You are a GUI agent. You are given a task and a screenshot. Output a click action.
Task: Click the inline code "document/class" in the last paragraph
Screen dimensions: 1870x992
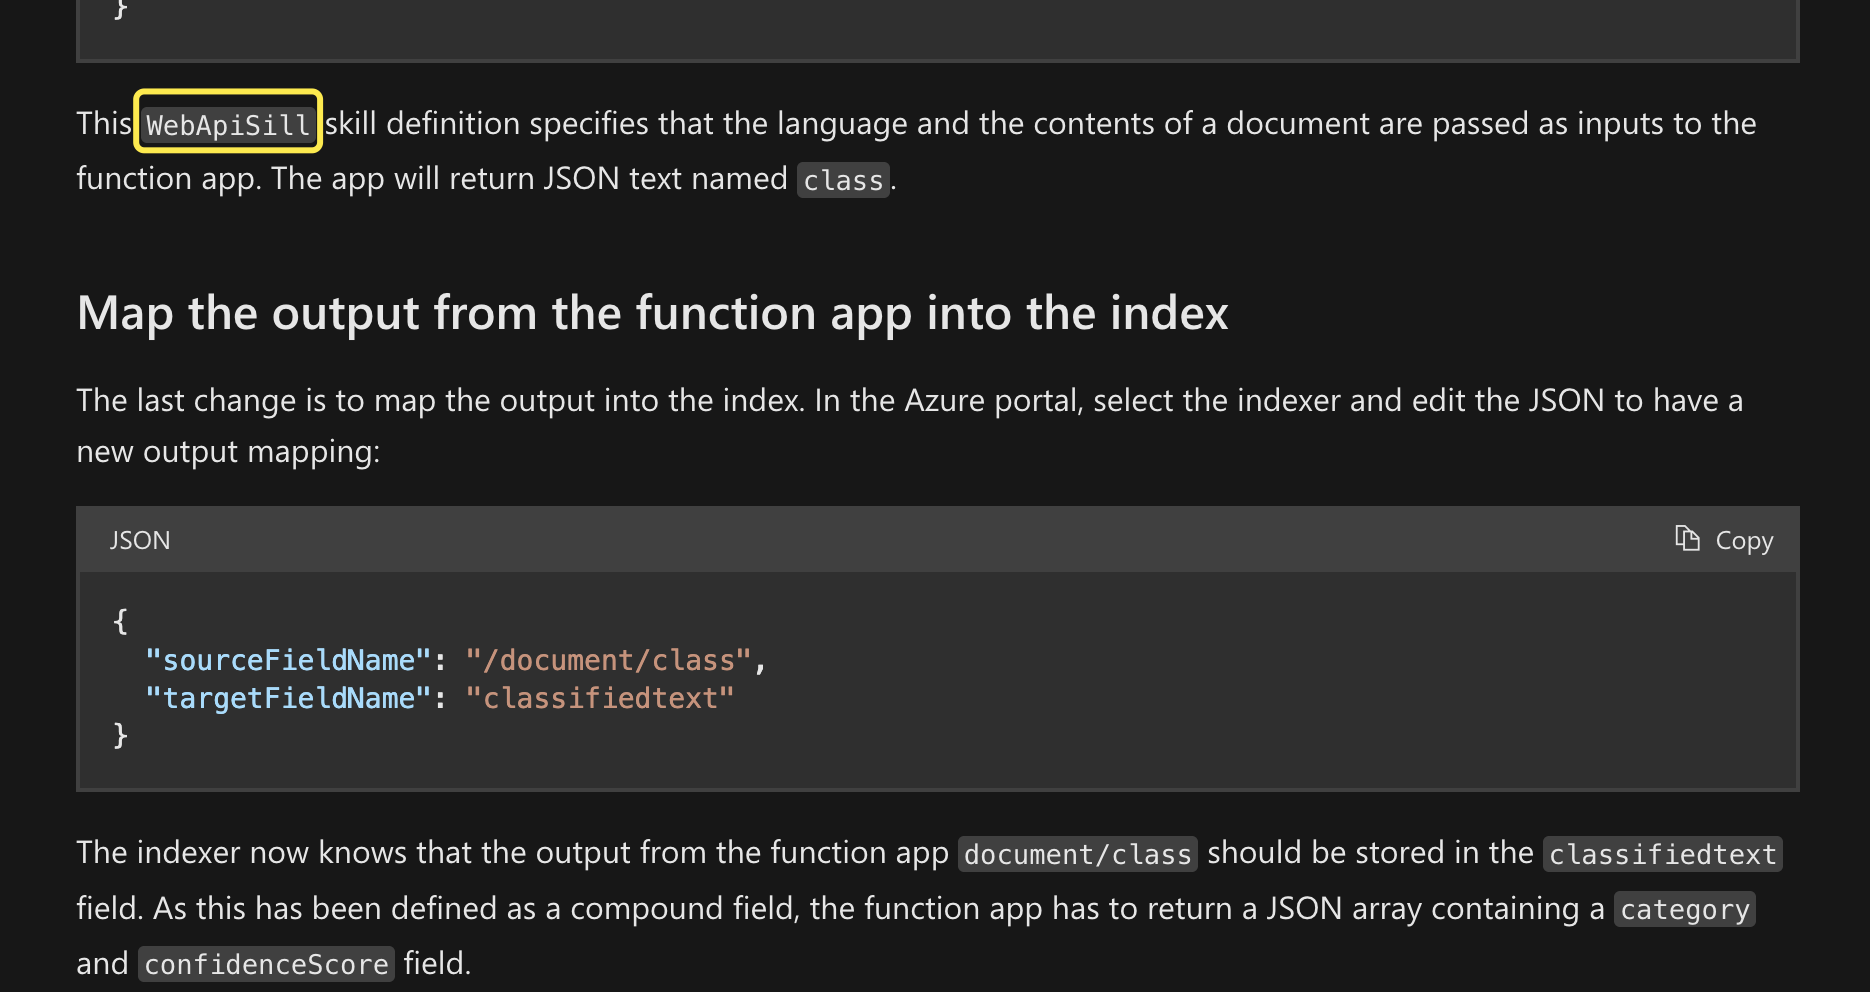click(x=1076, y=854)
